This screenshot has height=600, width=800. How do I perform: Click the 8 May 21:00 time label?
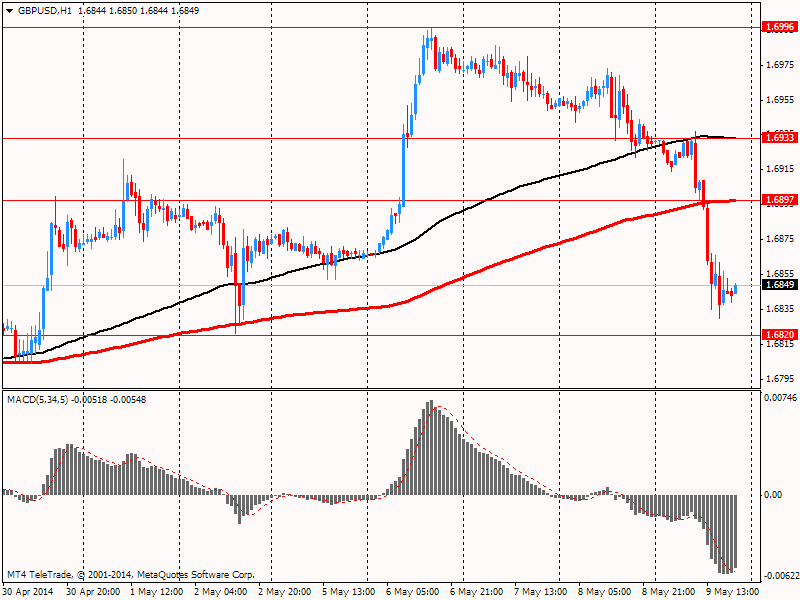point(668,592)
